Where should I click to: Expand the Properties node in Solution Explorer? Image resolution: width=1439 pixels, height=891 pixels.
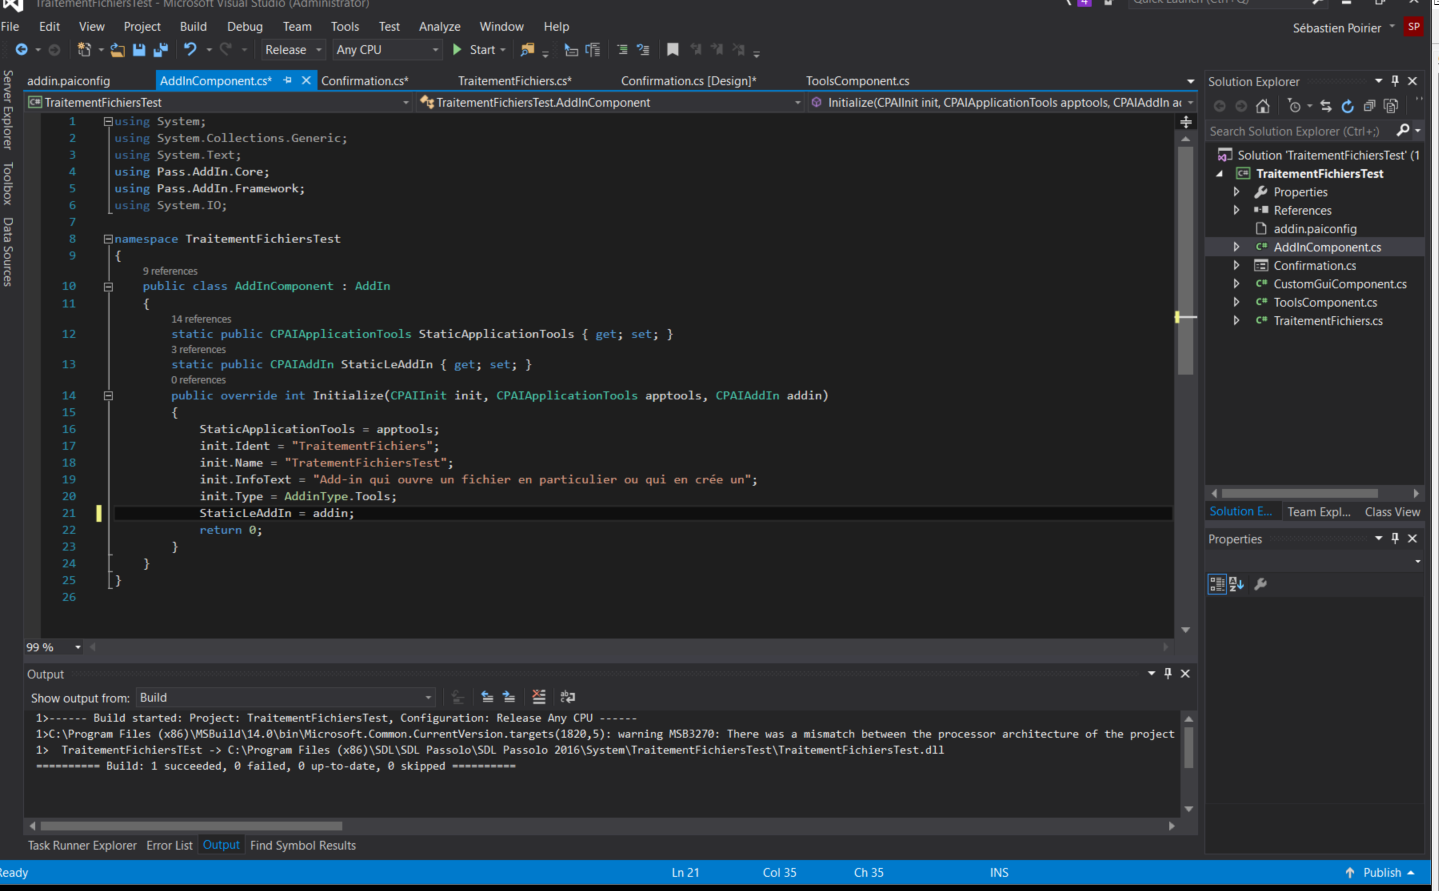[x=1237, y=192]
